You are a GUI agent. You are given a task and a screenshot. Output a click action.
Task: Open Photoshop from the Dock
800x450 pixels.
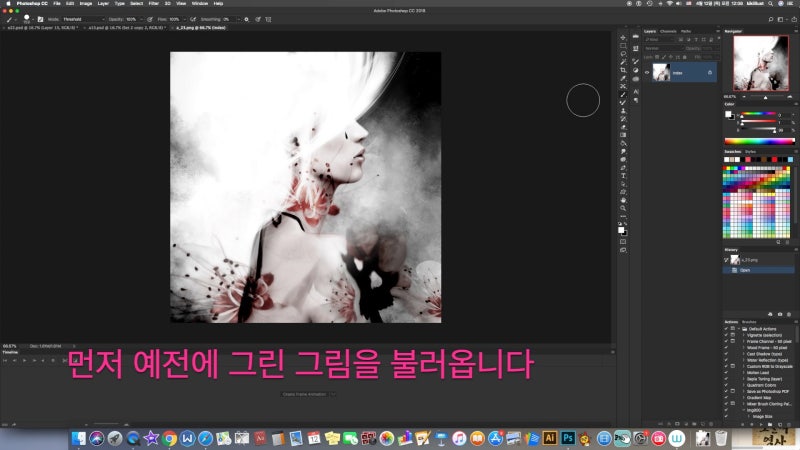tap(567, 438)
